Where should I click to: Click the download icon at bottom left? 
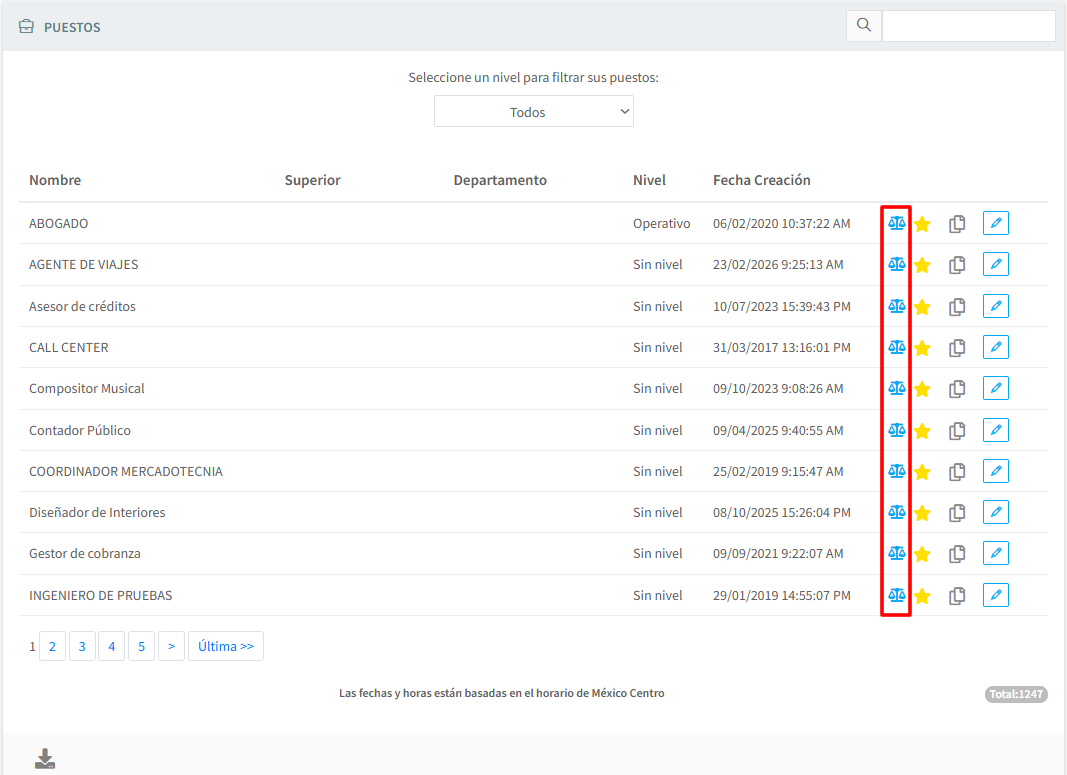click(x=45, y=759)
